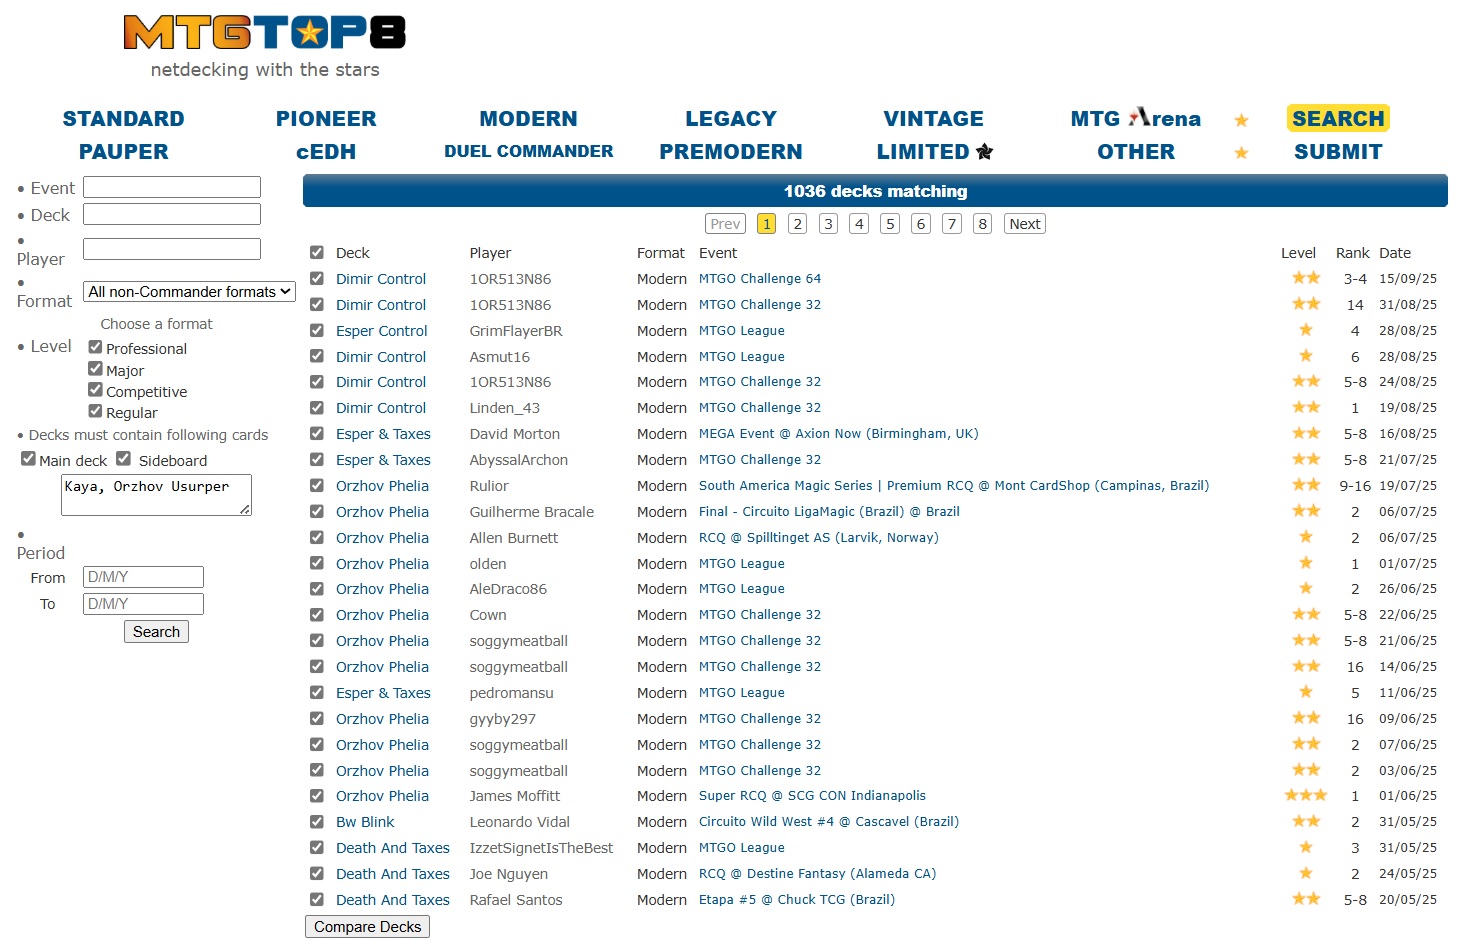Image resolution: width=1471 pixels, height=940 pixels.
Task: Click three-star level of Super RCQ Indianapolis
Action: click(1306, 796)
